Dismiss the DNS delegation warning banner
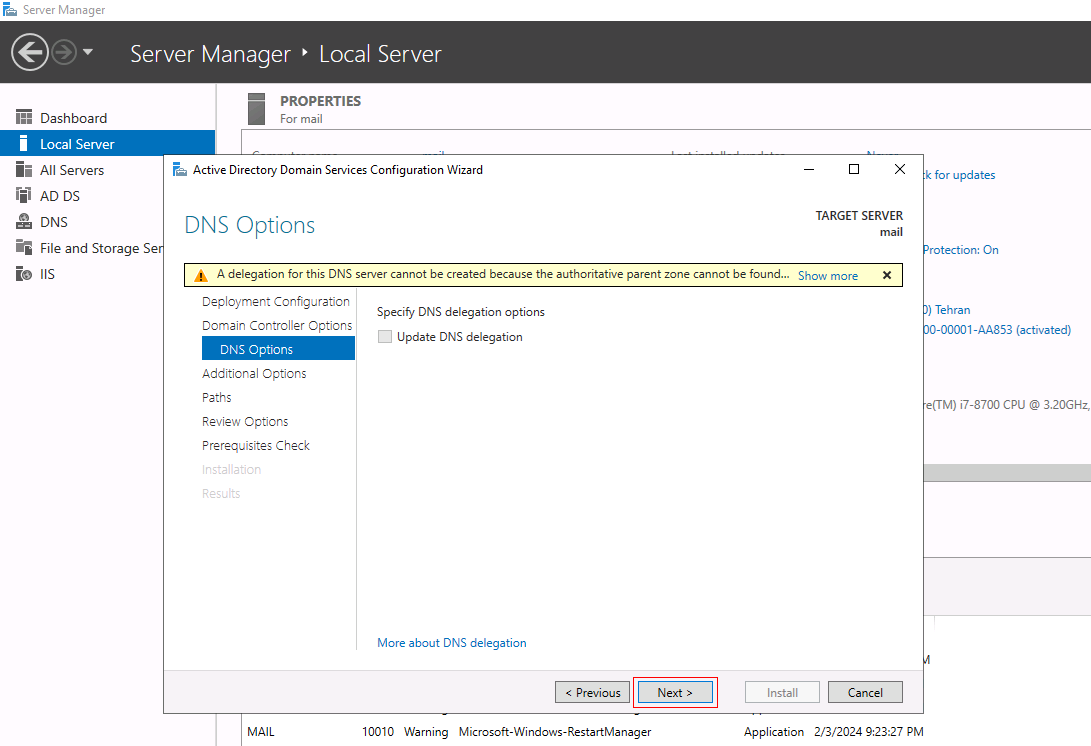 (887, 275)
